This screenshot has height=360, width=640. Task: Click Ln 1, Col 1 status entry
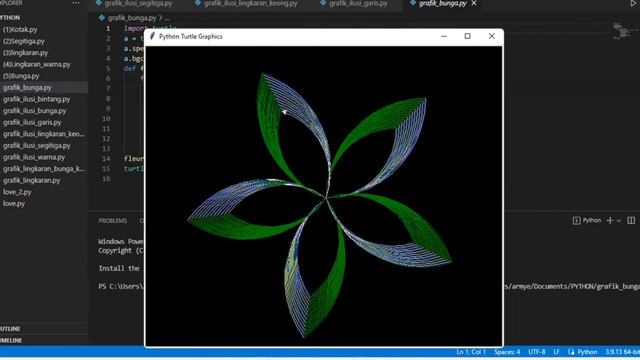coord(471,352)
